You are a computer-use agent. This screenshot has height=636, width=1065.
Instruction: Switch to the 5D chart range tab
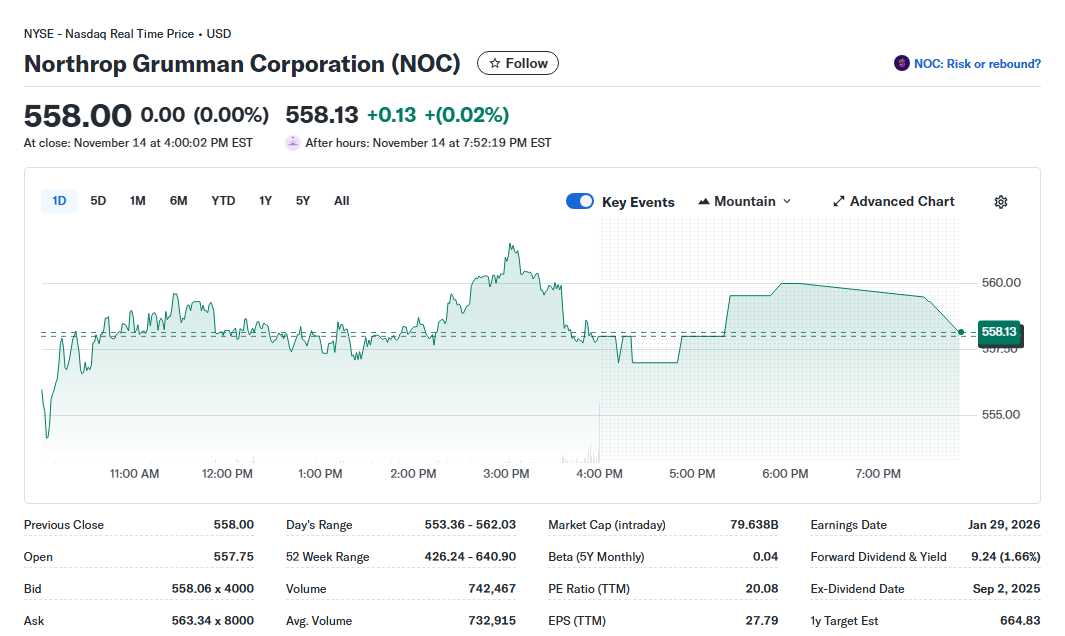click(x=98, y=200)
